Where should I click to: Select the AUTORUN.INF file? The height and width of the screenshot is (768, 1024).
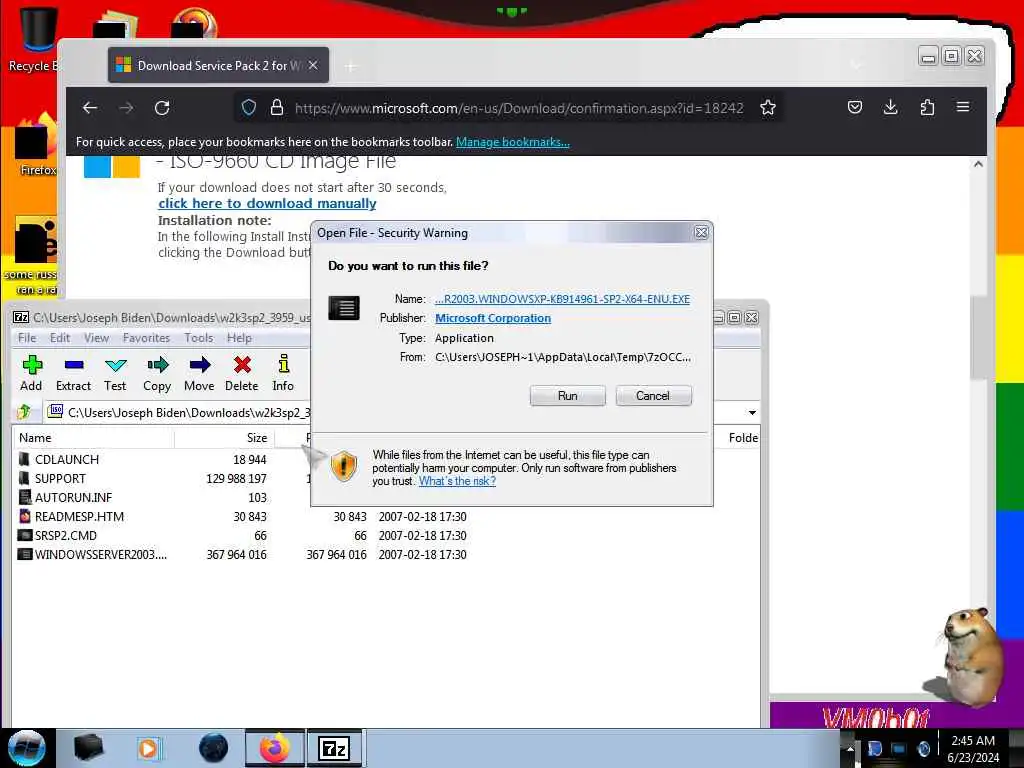coord(161,498)
